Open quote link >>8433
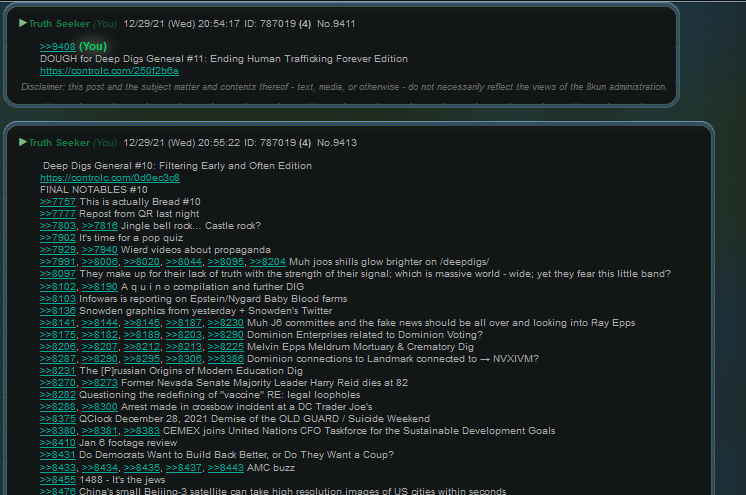This screenshot has width=746, height=495. click(58, 468)
